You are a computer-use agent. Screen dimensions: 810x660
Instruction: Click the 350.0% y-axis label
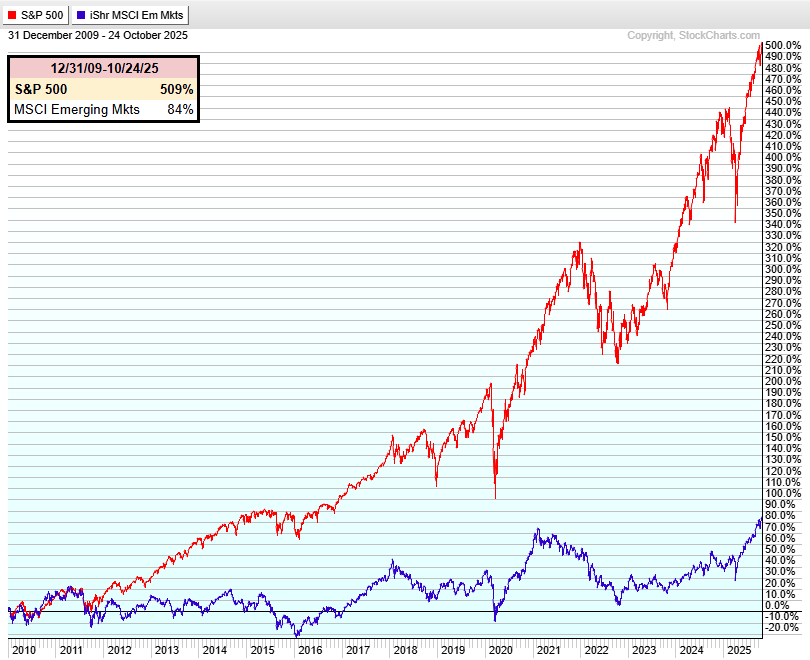(783, 213)
